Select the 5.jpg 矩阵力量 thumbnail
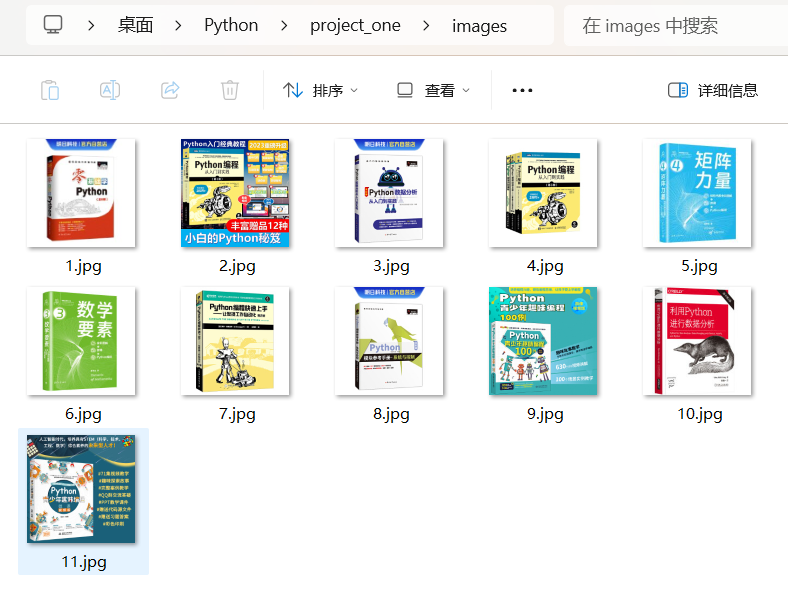Screen dimensions: 788x597 tap(697, 193)
